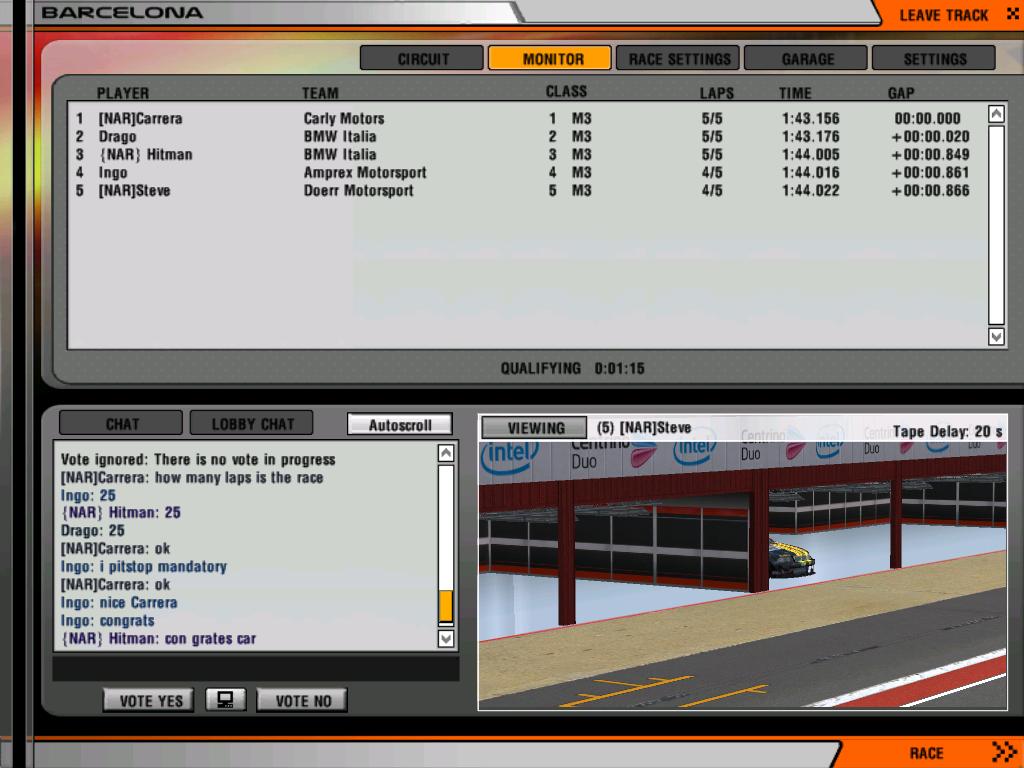Image resolution: width=1024 pixels, height=768 pixels.
Task: Click the Vote No button
Action: [302, 700]
